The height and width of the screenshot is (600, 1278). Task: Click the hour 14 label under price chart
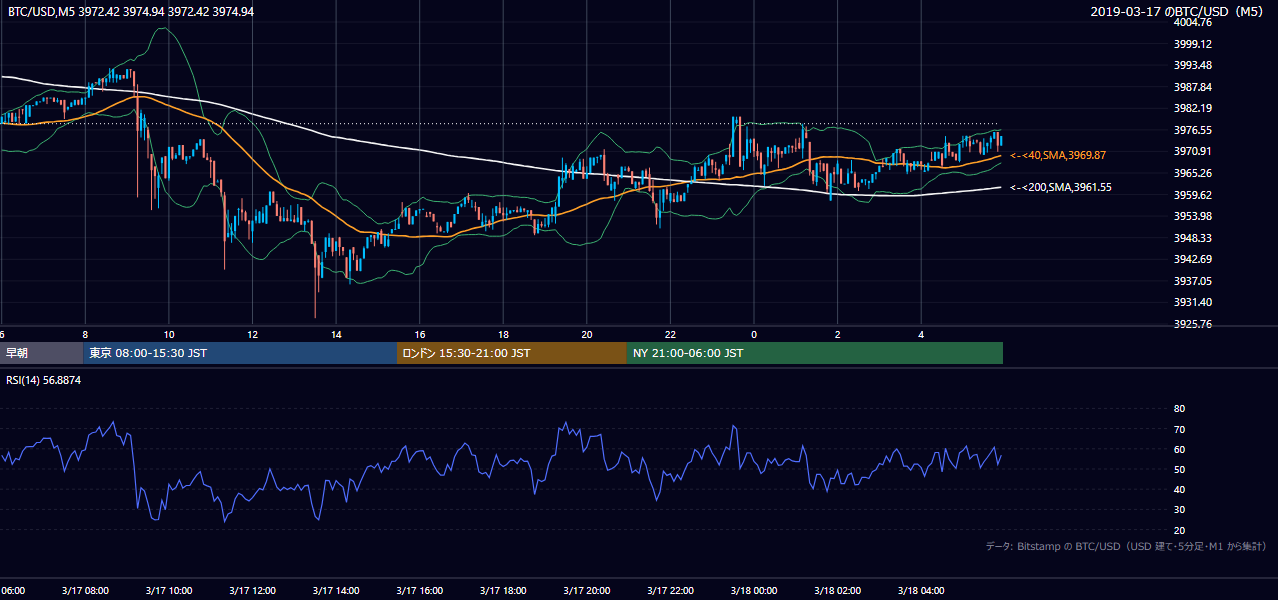point(336,334)
